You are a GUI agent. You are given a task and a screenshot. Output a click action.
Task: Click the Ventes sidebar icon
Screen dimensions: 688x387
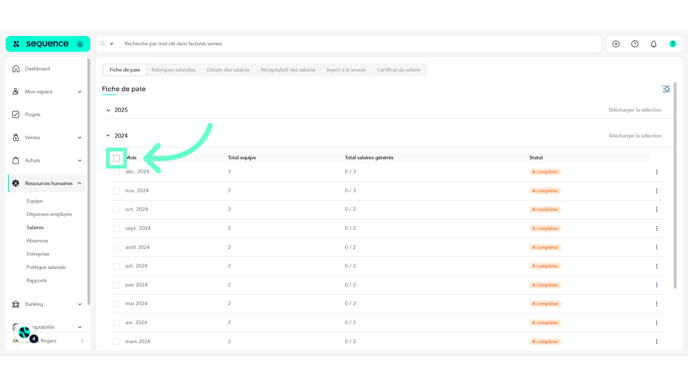point(16,137)
